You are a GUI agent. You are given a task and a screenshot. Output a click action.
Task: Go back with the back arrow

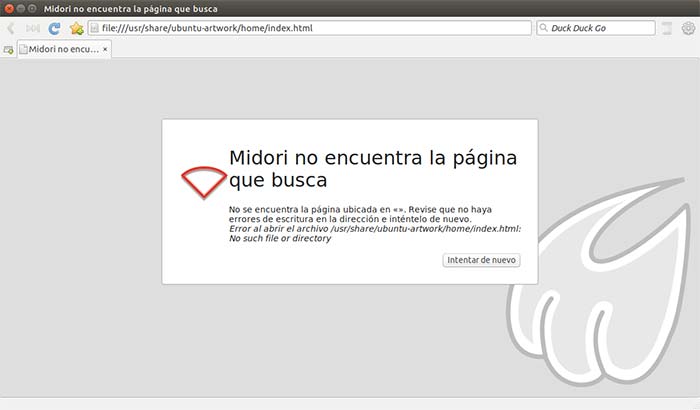pos(11,28)
